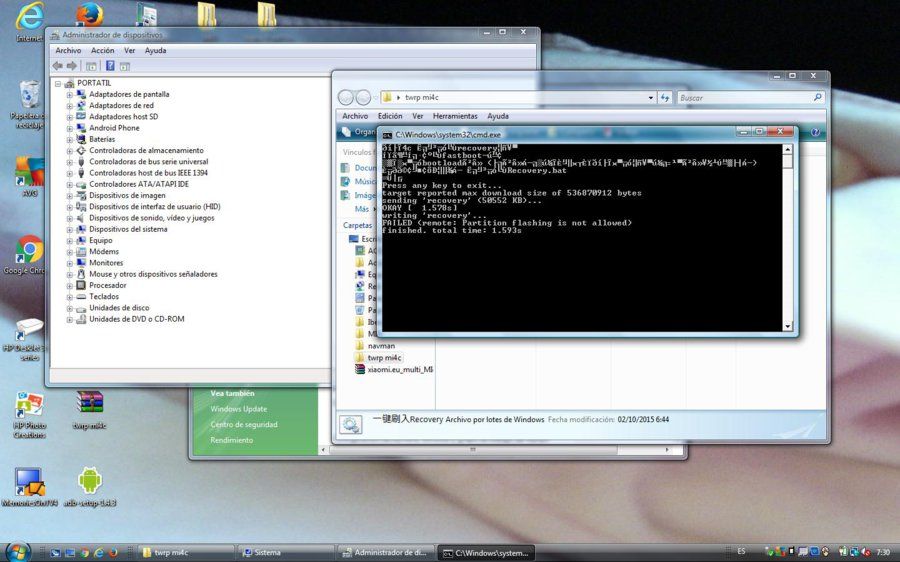Open the Memories On TV4 desktop shortcut
Viewport: 900px width, 562px height.
(x=29, y=487)
